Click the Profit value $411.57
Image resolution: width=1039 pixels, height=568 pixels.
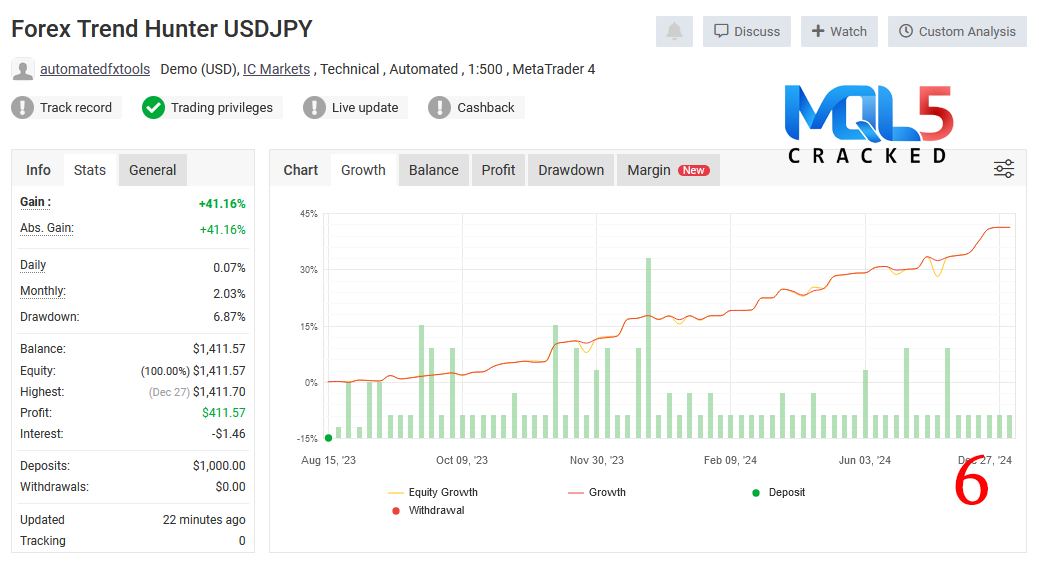click(x=224, y=413)
